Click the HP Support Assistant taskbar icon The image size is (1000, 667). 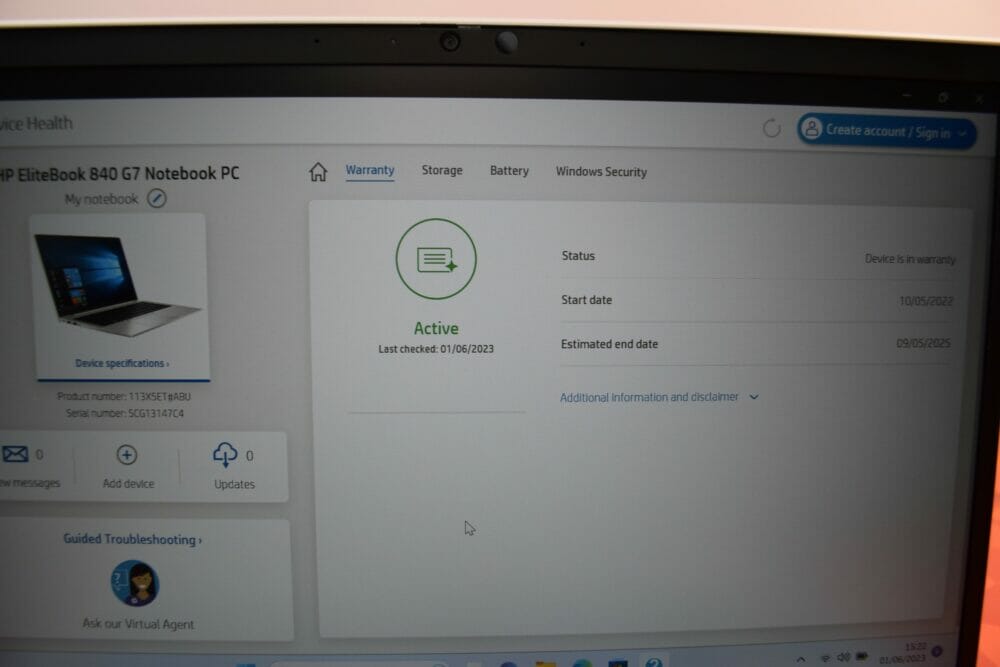click(654, 662)
